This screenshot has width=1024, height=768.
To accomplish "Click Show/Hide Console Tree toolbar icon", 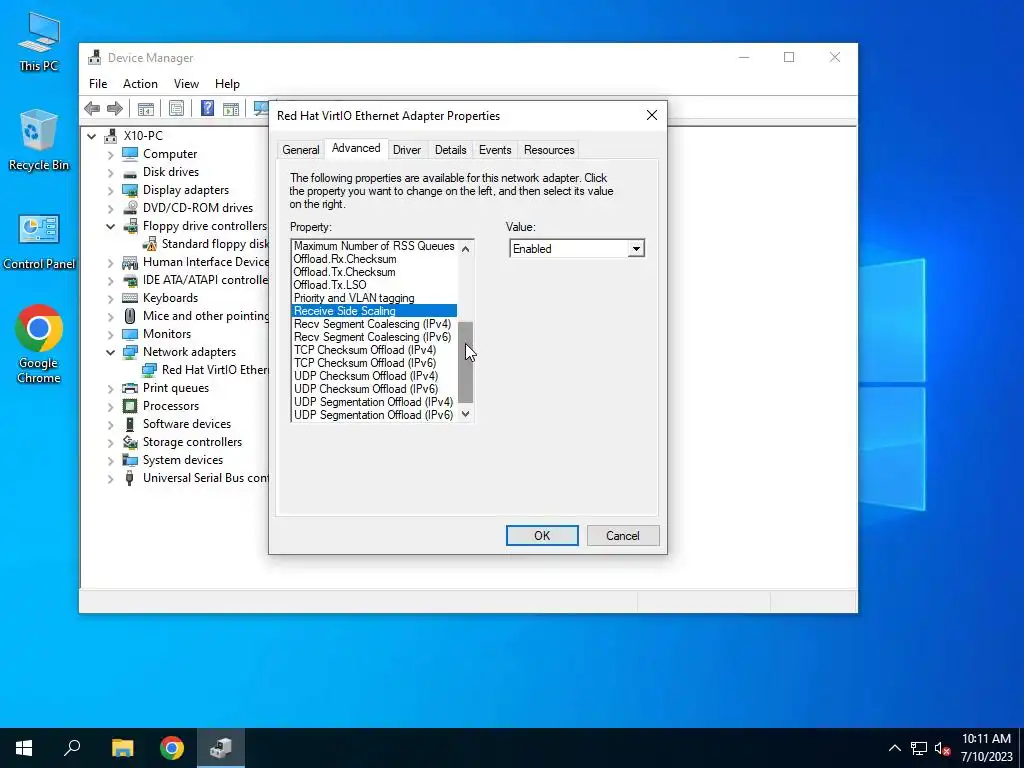I will 146,108.
